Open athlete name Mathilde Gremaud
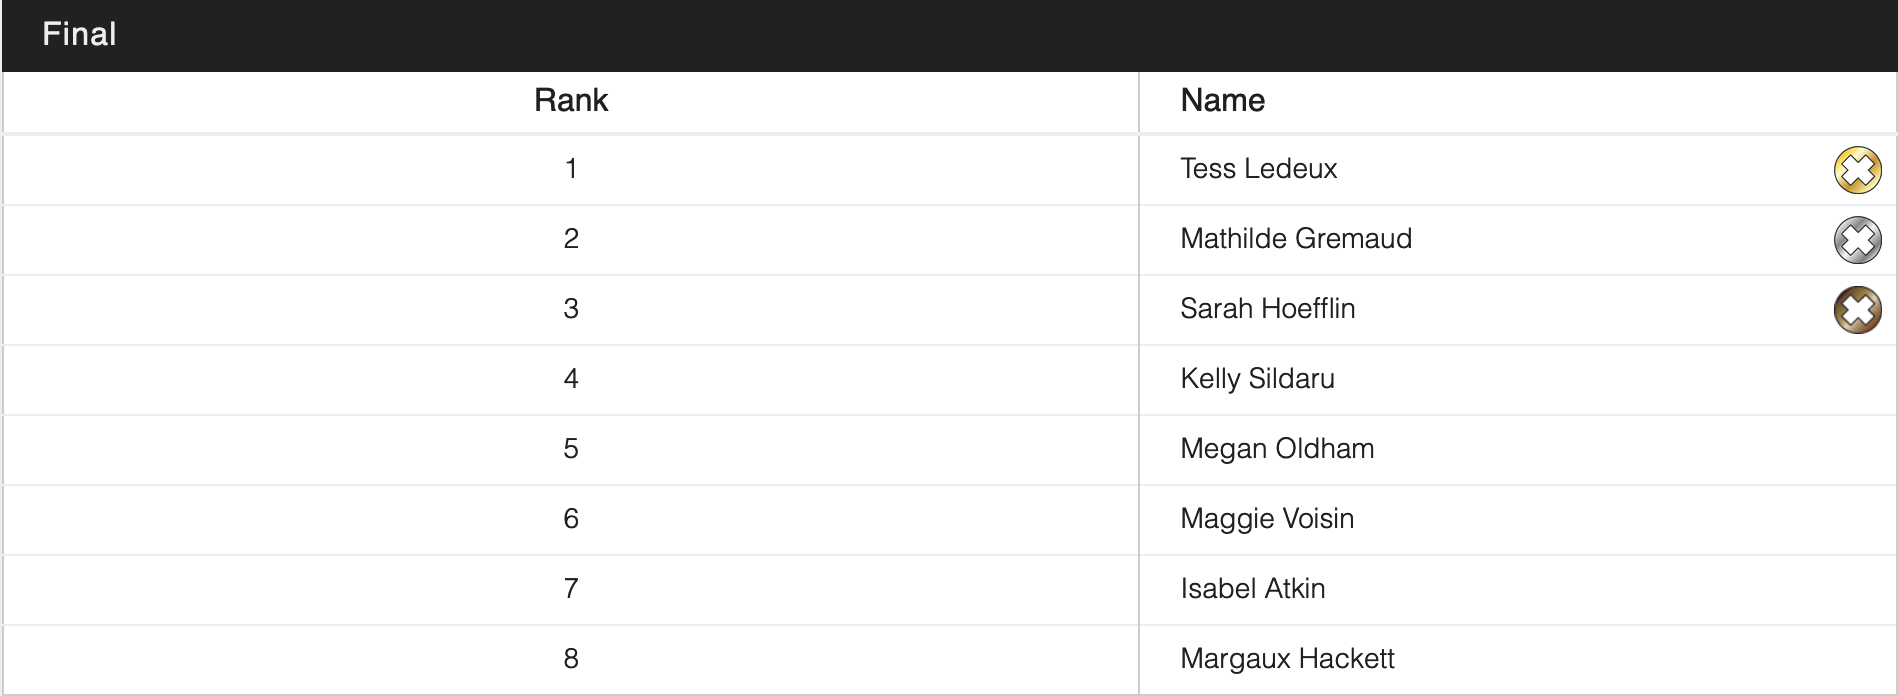The image size is (1898, 696). [1295, 239]
